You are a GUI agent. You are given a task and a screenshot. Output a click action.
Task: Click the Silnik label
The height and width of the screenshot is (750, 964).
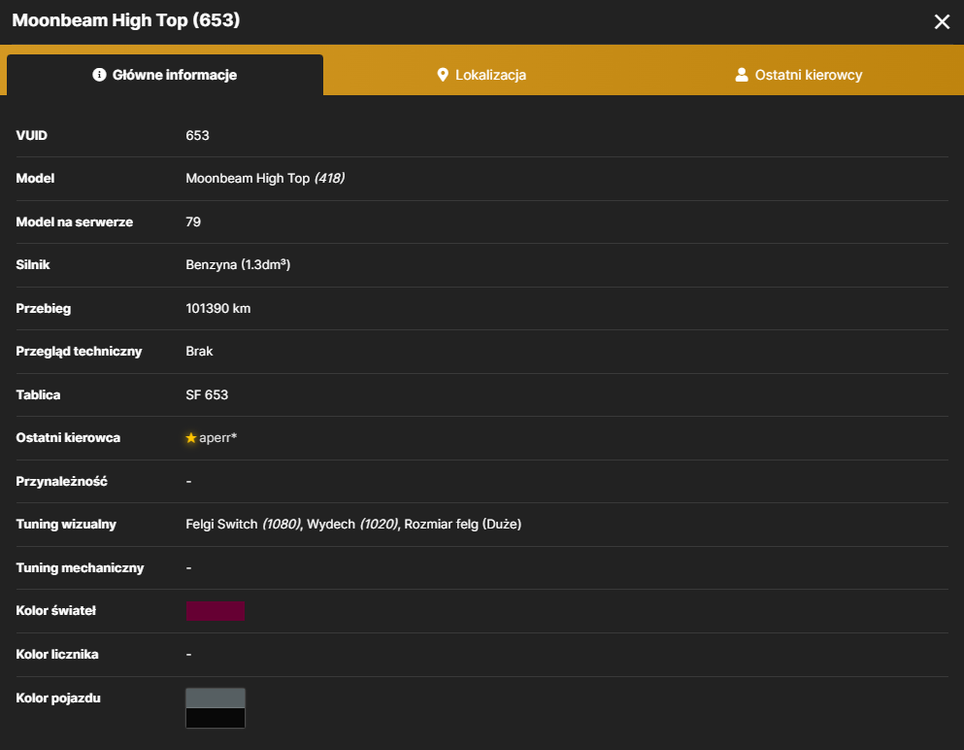[33, 265]
